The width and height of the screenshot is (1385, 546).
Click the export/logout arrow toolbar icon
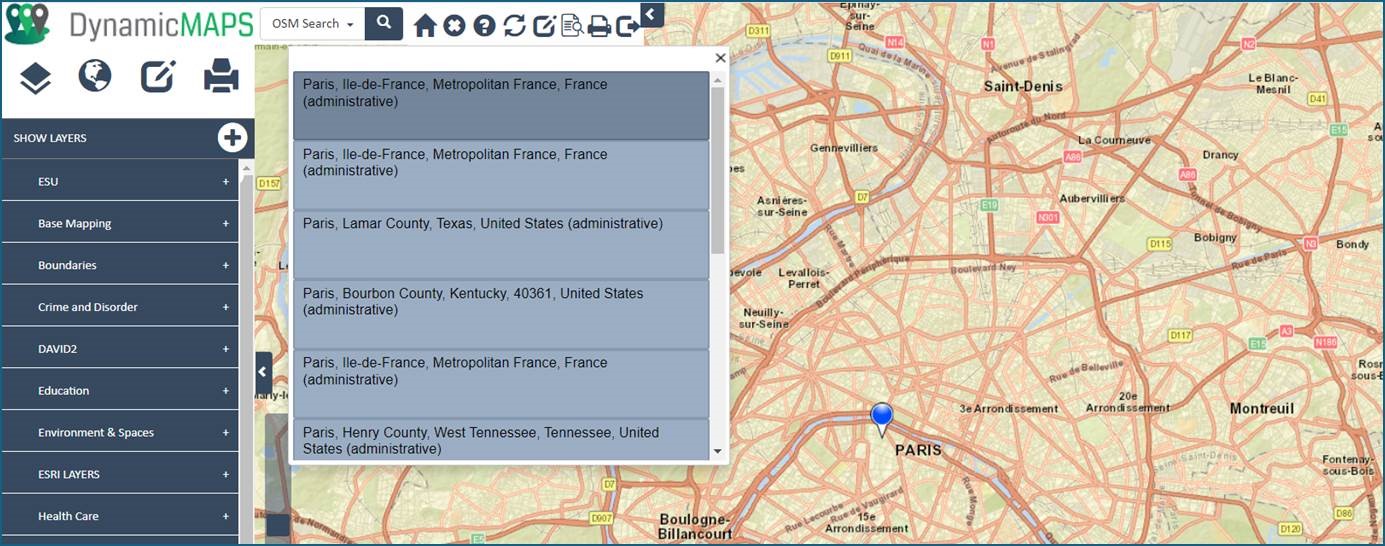628,25
